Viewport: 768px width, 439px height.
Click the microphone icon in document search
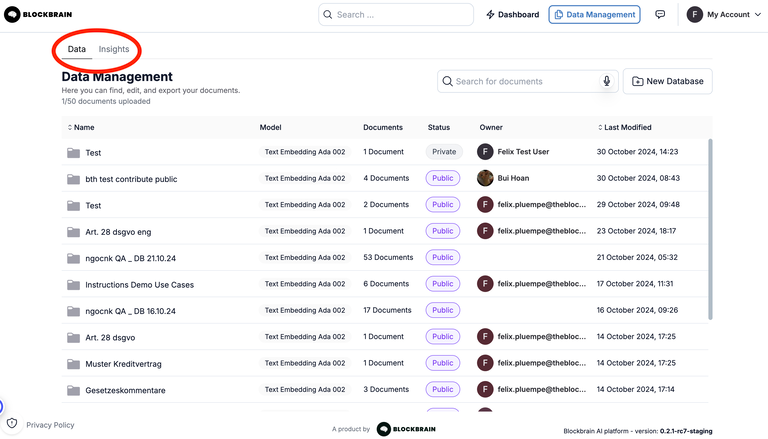[x=606, y=81]
